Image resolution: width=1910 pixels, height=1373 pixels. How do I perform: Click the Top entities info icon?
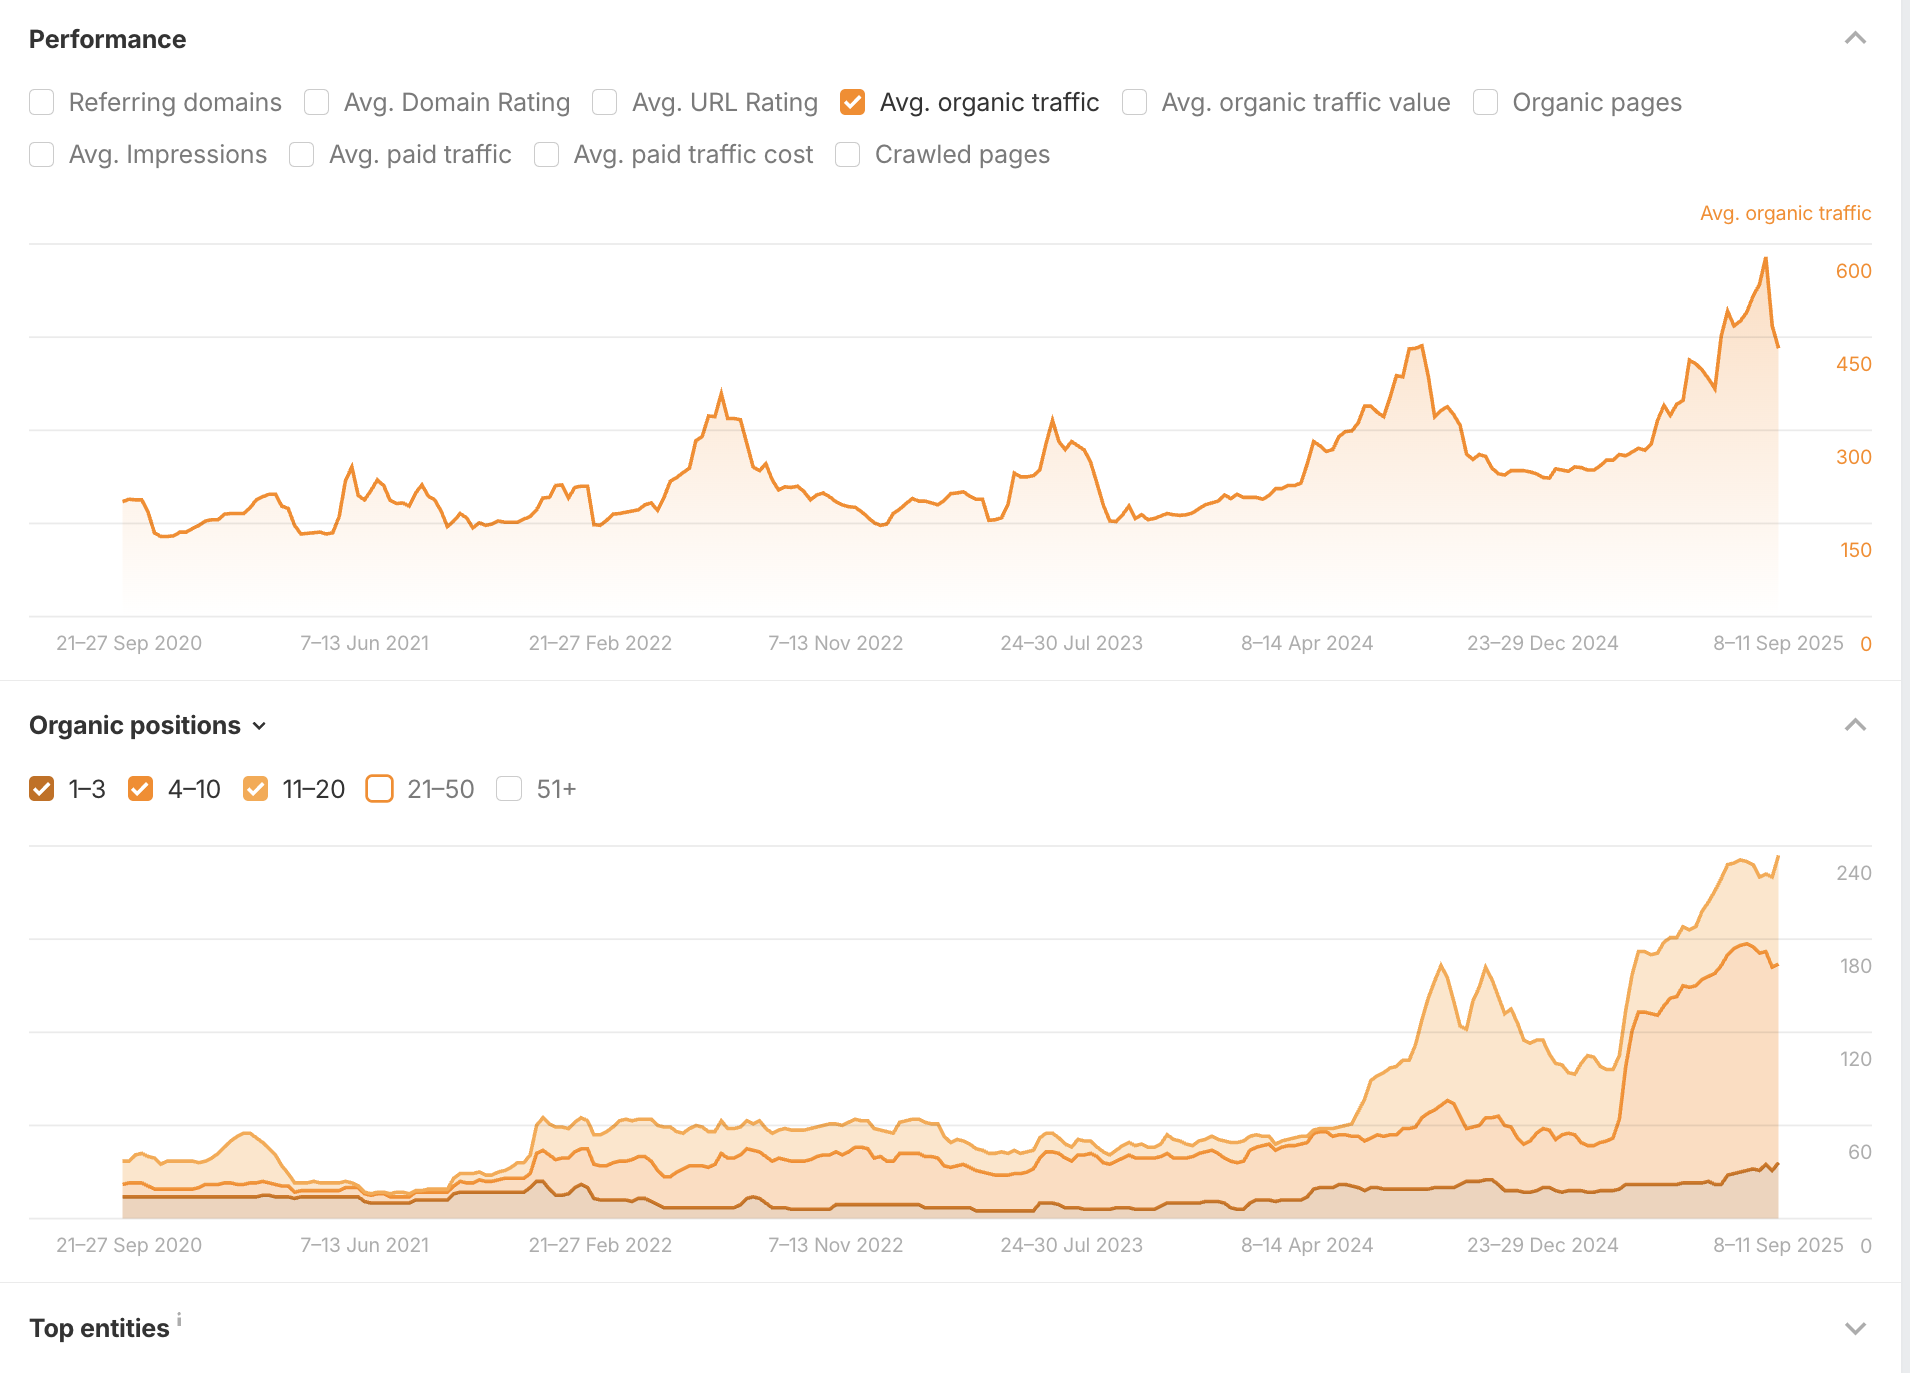[x=179, y=1320]
